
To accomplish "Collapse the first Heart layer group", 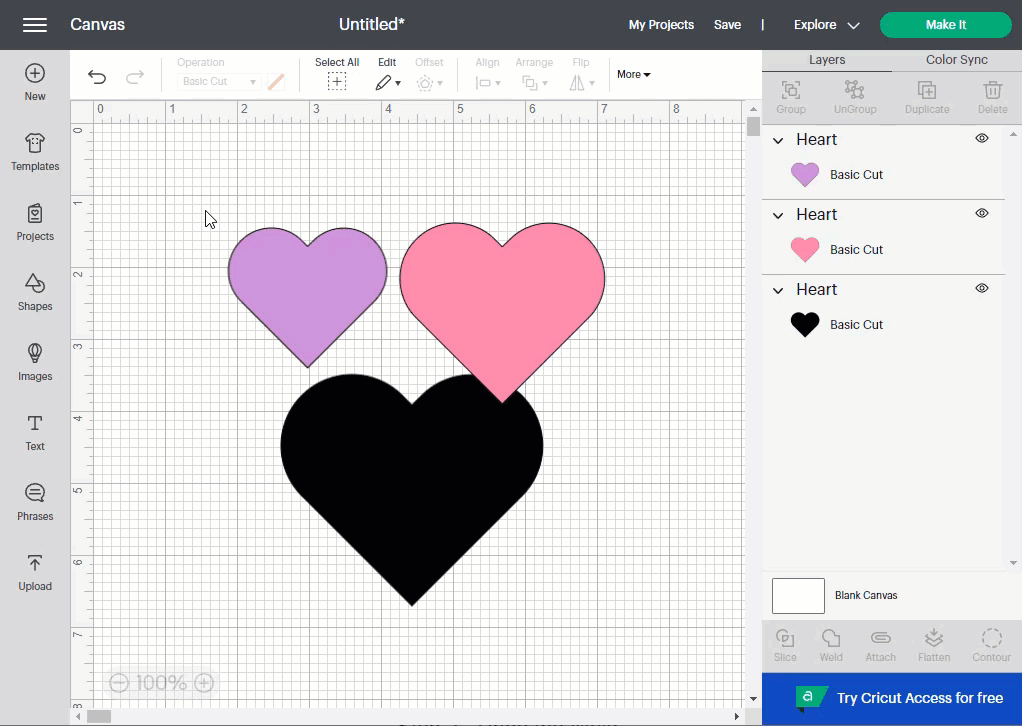I will tap(779, 140).
